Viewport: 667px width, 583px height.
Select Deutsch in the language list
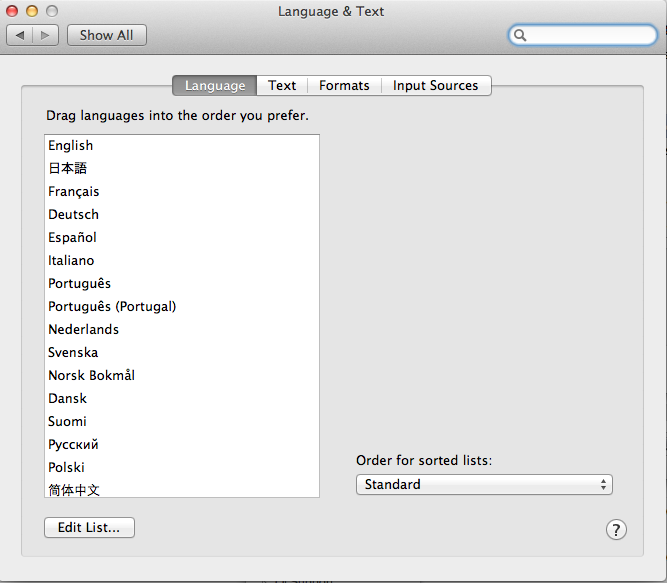click(x=73, y=214)
